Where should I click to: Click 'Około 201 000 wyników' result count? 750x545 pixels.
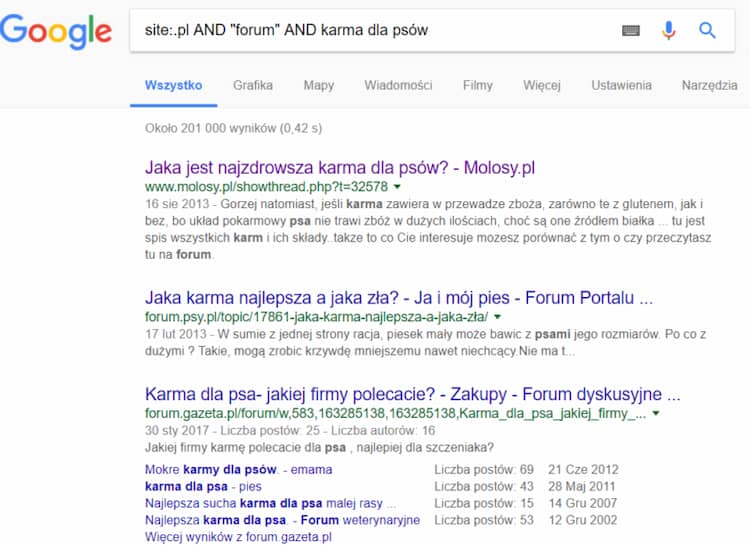[233, 128]
